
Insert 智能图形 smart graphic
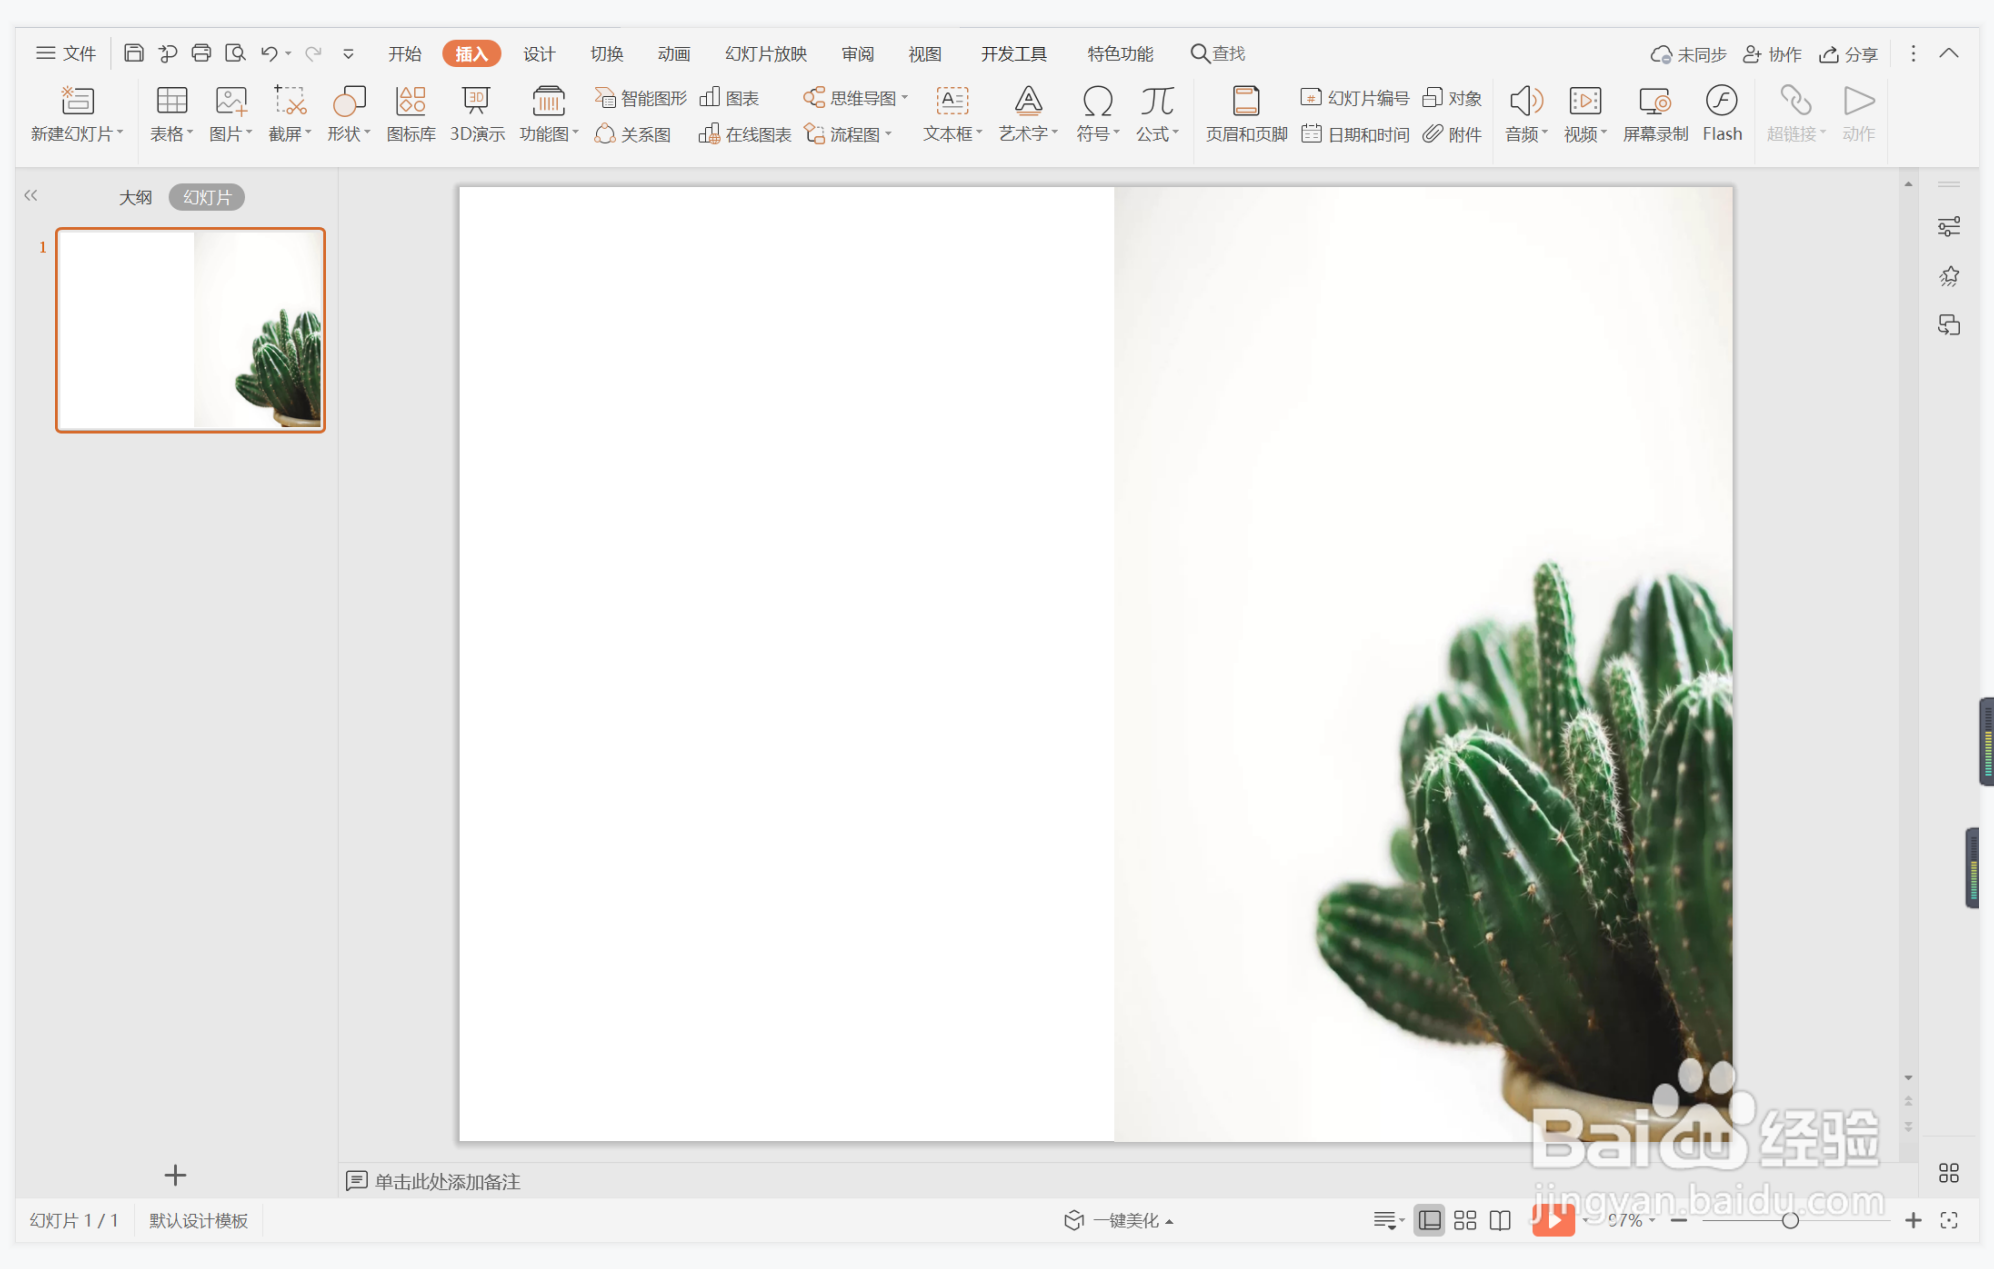pyautogui.click(x=641, y=98)
